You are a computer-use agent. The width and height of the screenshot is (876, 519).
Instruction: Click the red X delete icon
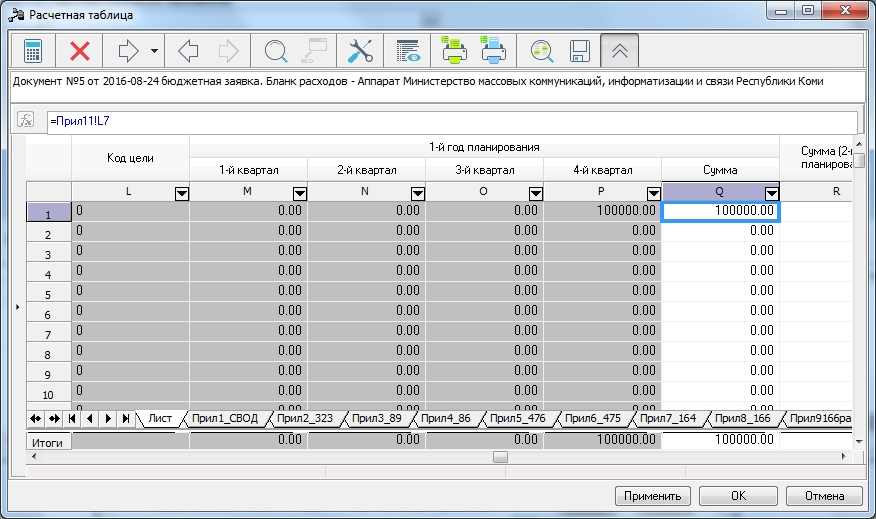click(x=80, y=51)
